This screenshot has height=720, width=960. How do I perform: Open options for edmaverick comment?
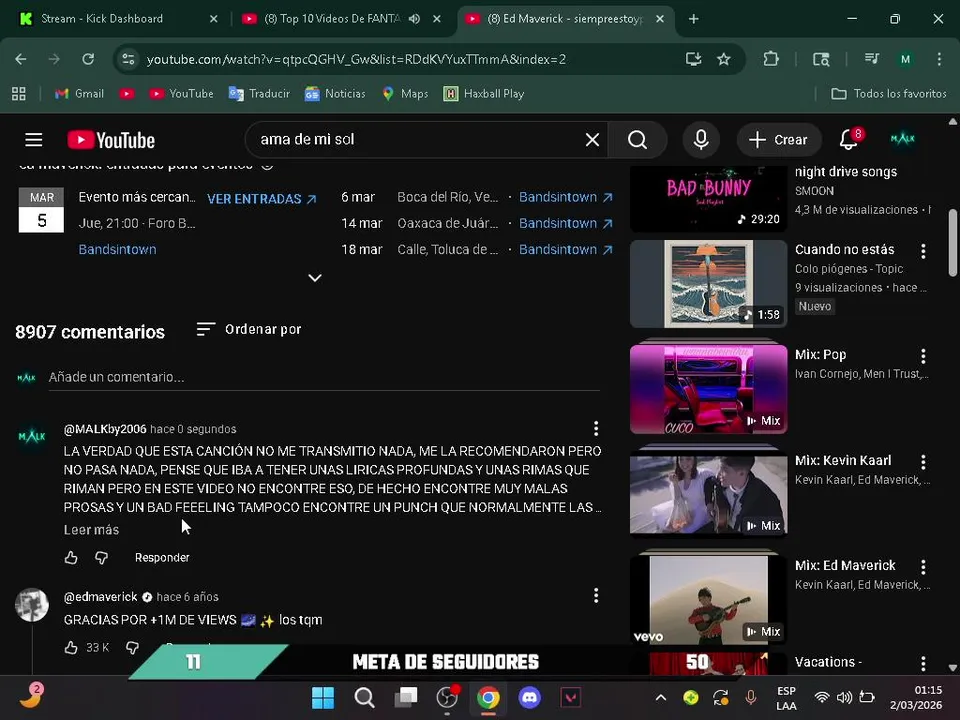coord(596,596)
